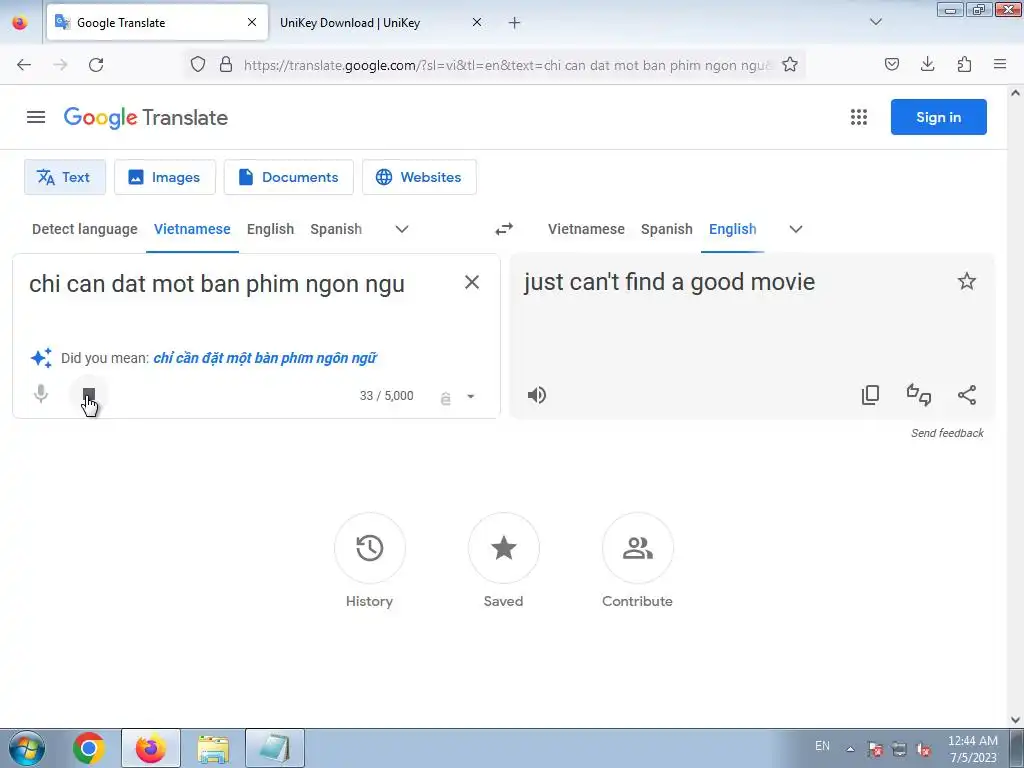Stop source text audio playback
Screen dimensions: 1024x768
coord(89,394)
